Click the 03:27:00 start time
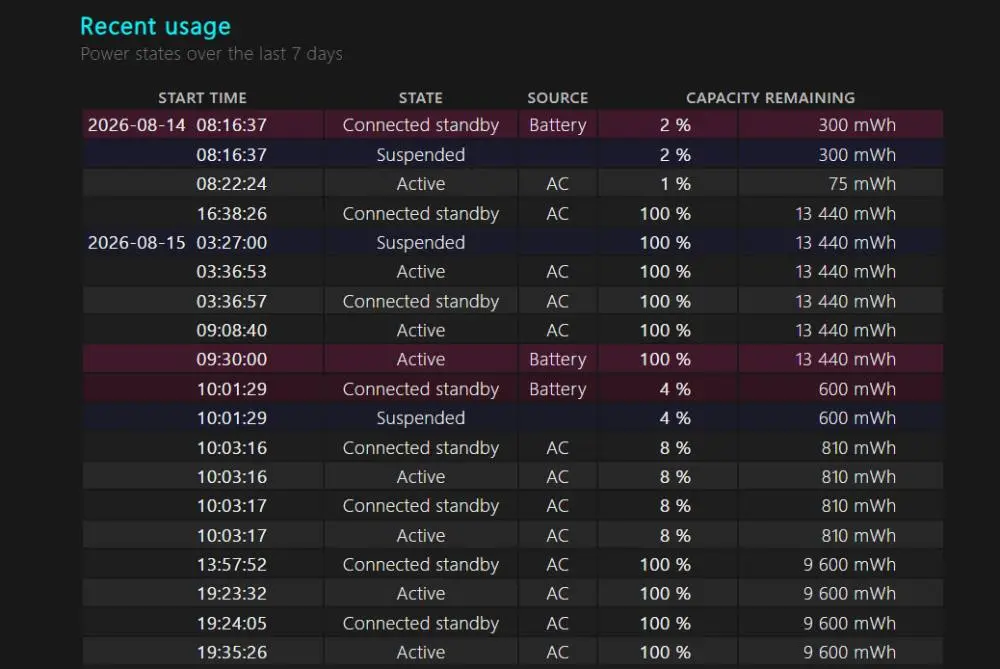The width and height of the screenshot is (1000, 669). 232,243
